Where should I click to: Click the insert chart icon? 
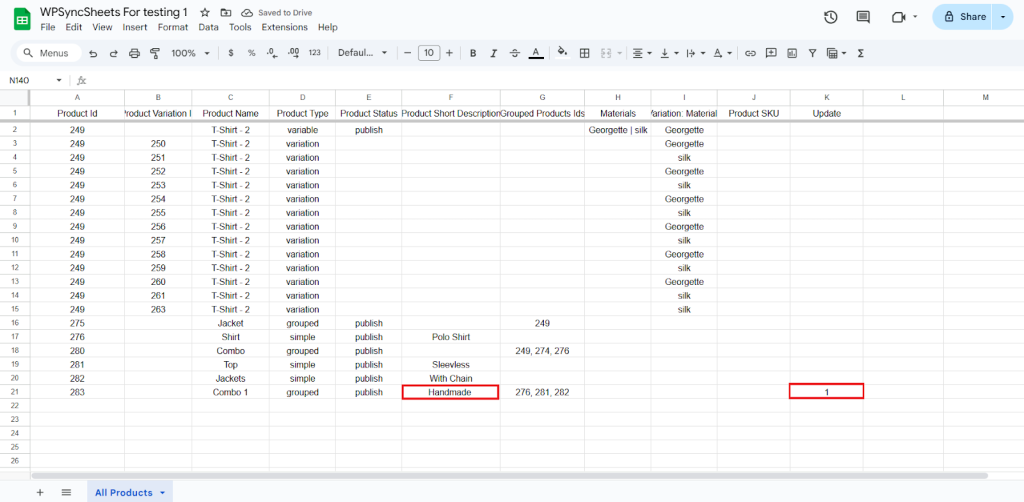click(x=792, y=53)
